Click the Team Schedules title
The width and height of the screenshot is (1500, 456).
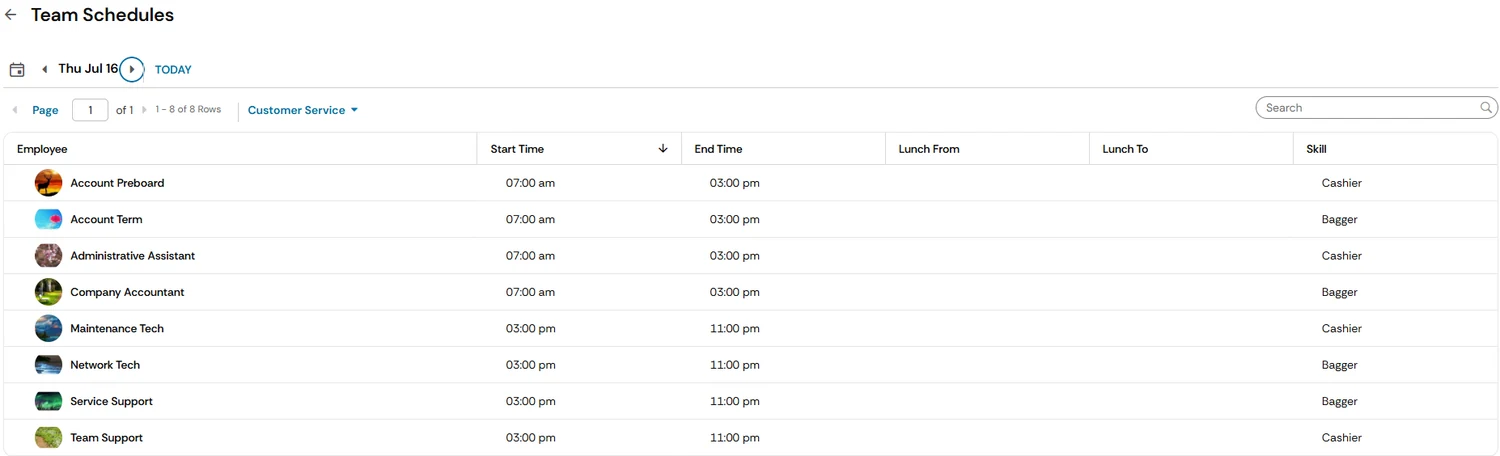tap(102, 15)
